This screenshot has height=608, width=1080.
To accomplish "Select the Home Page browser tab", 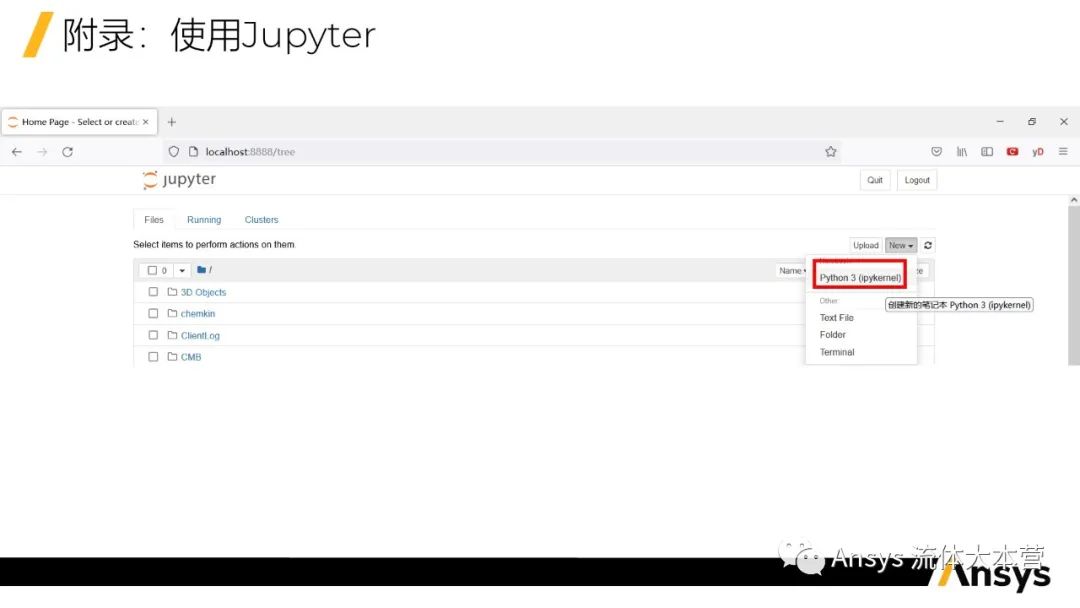I will pyautogui.click(x=79, y=122).
